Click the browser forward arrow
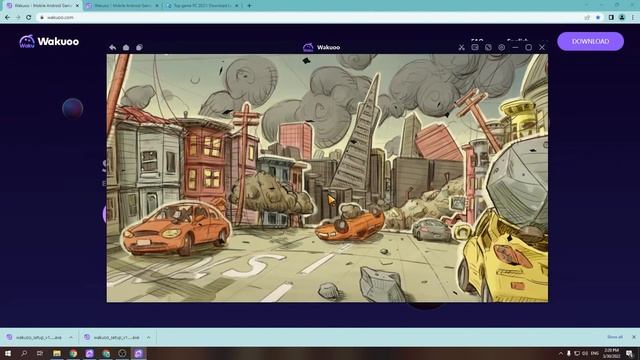Screen dimensions: 640x360 coord(18,18)
